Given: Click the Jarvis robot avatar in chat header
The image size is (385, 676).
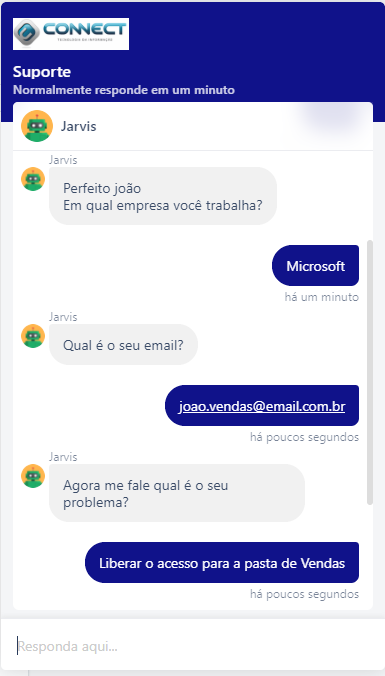Looking at the screenshot, I should (x=37, y=126).
